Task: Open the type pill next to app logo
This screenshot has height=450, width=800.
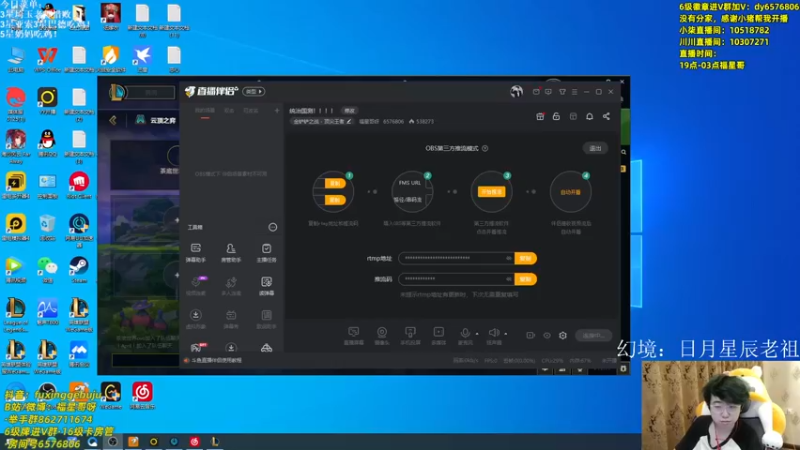Action: coord(254,91)
